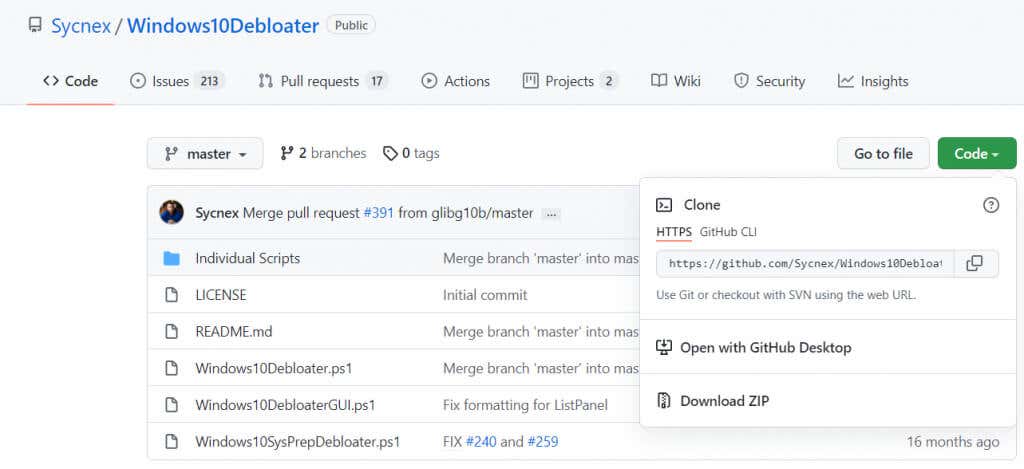
Task: View the 2 branches link
Action: [323, 154]
